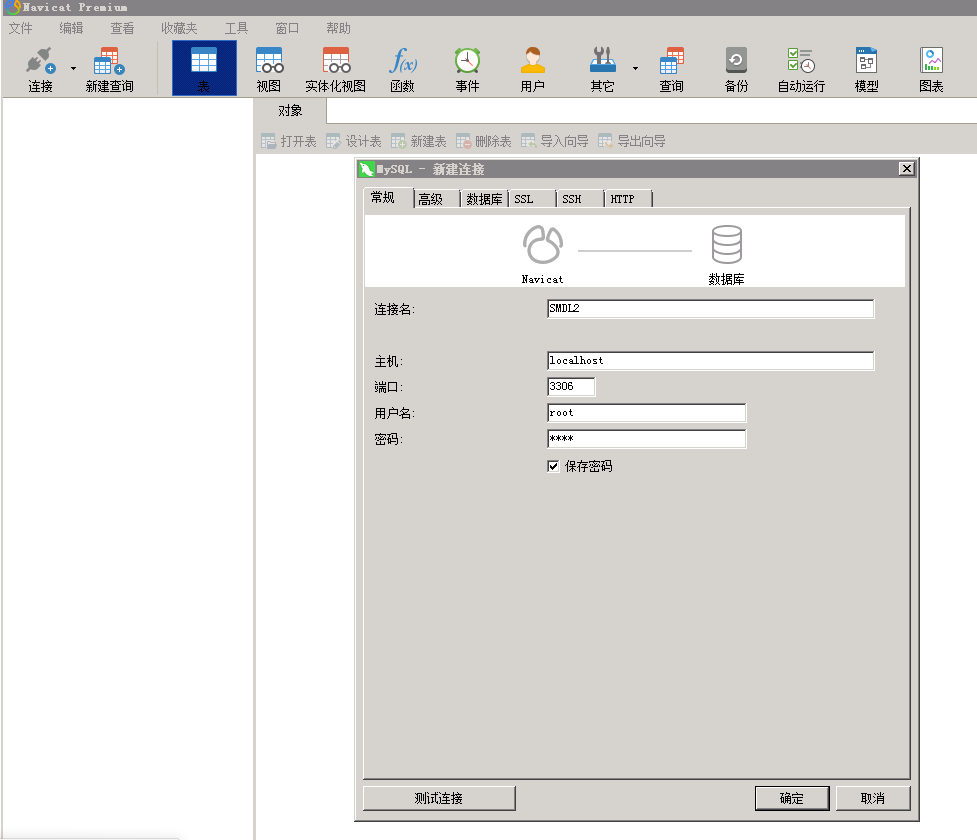Switch to the 高级 advanced tab
Viewport: 977px width, 840px height.
[x=436, y=199]
